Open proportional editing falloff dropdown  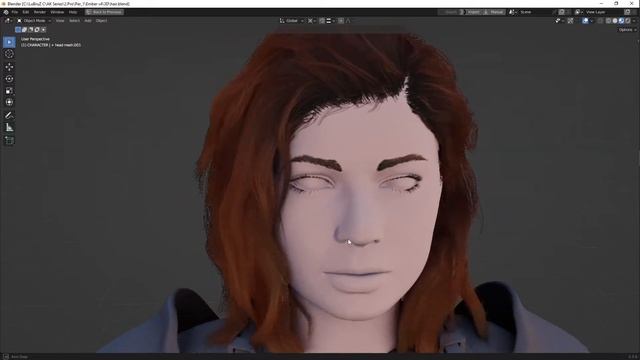point(348,20)
